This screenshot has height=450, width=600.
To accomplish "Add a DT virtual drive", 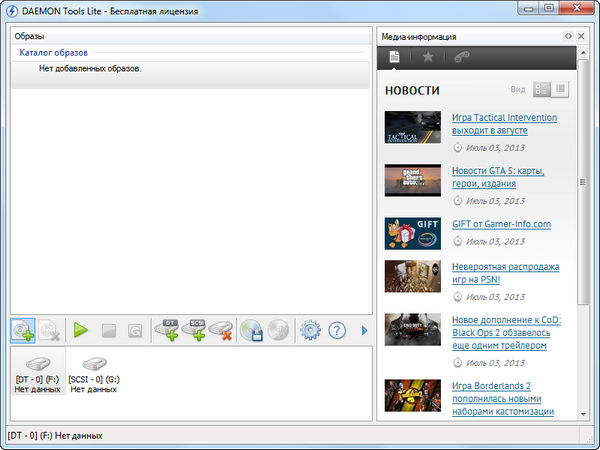I will 166,330.
